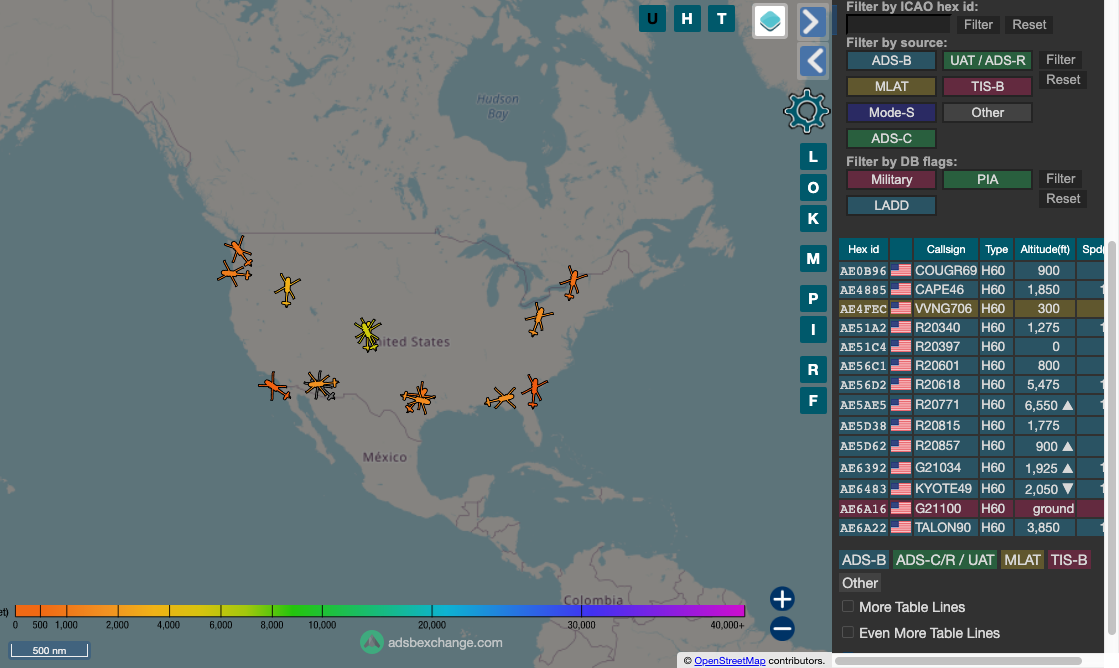Click Filter button for source filter
Image resolution: width=1119 pixels, height=668 pixels.
pos(1060,60)
